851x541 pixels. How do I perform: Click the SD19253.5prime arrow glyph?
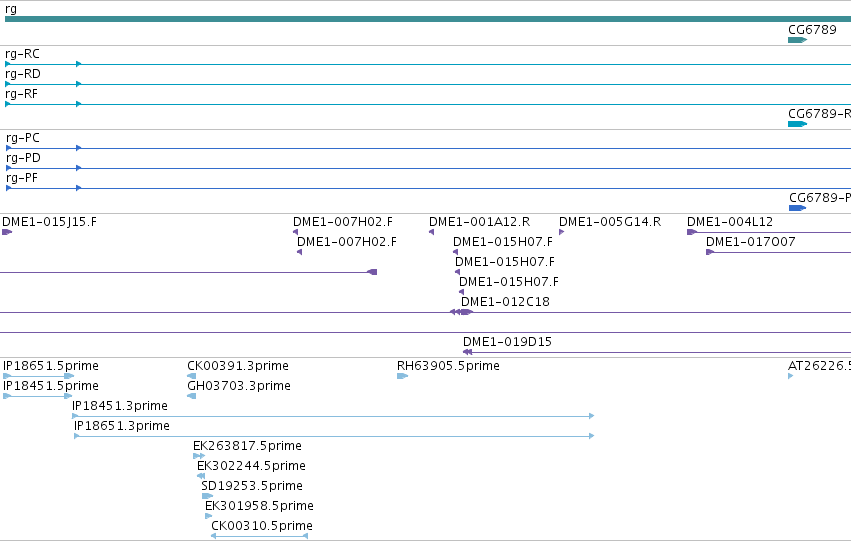click(x=207, y=496)
